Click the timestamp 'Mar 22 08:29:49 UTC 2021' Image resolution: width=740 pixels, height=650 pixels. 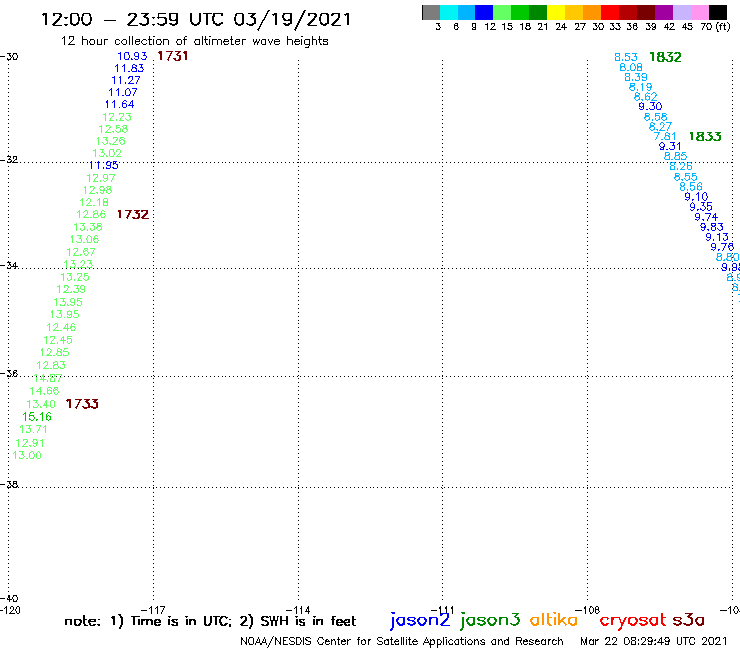(654, 641)
